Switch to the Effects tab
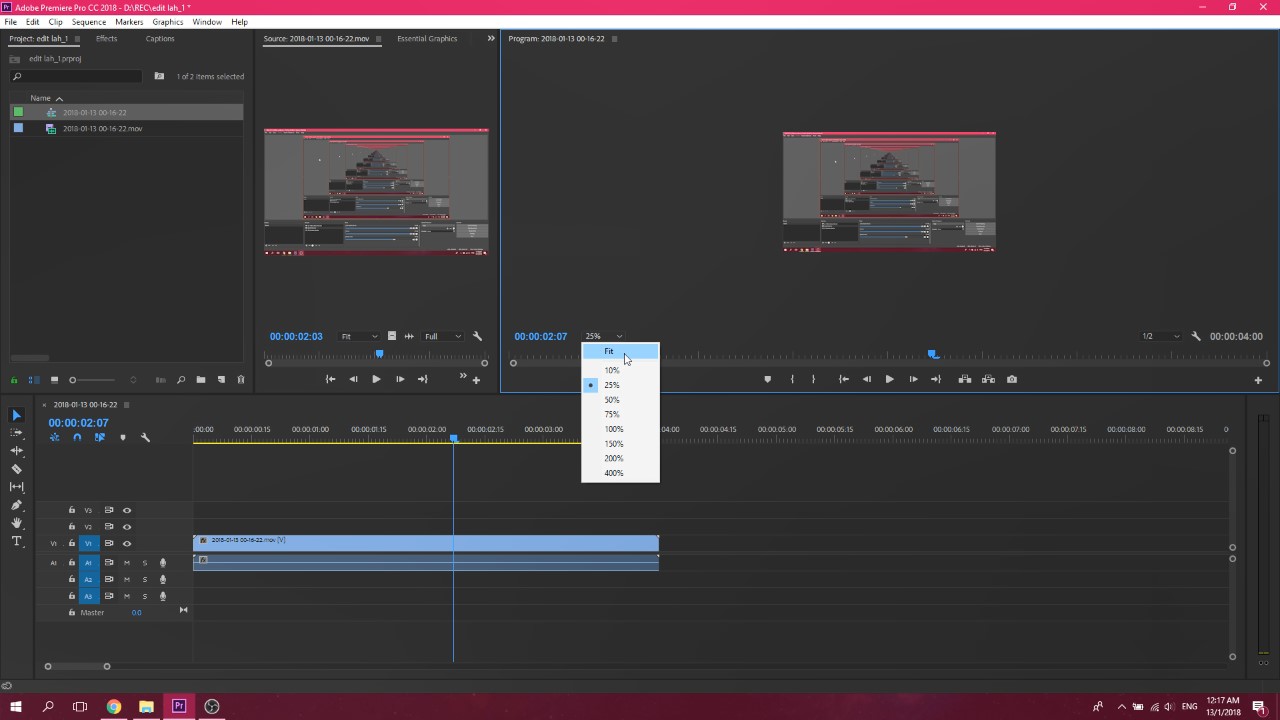The image size is (1280, 720). [106, 38]
